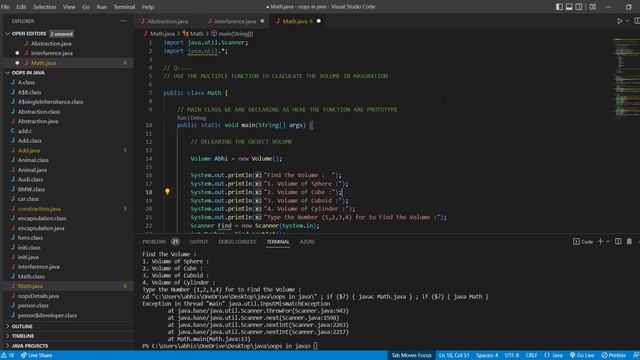Toggle bottom panel layout icon
This screenshot has height=360, width=640.
[569, 7]
